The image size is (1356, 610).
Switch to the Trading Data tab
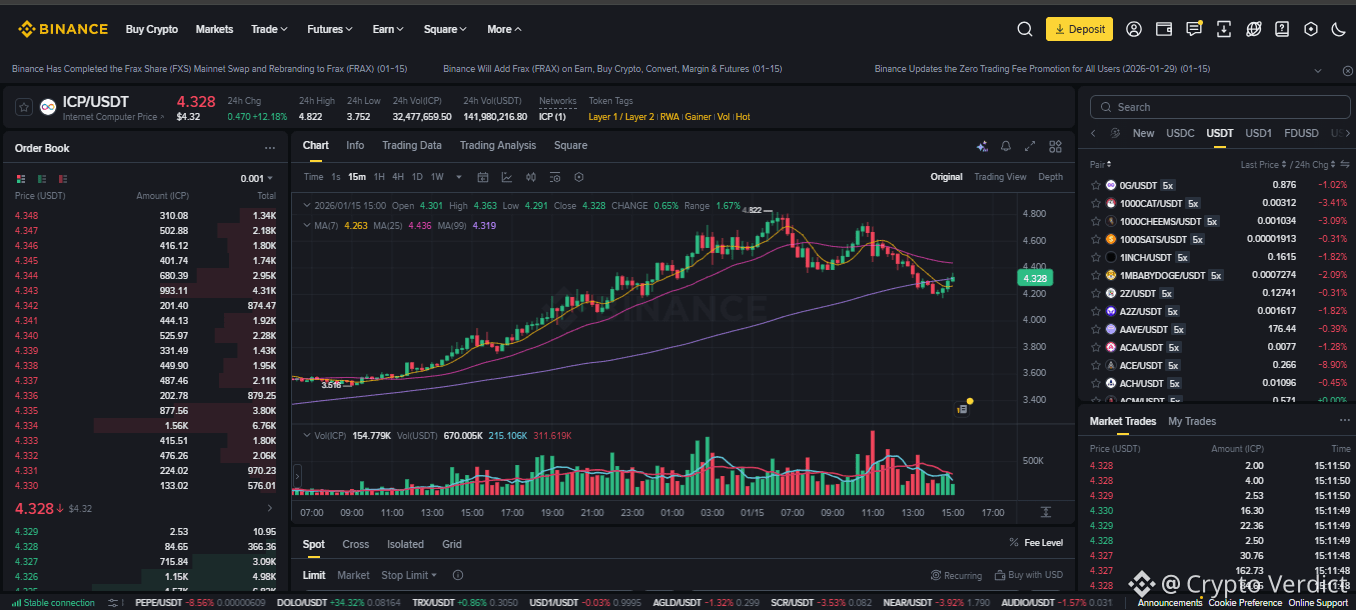[x=412, y=145]
